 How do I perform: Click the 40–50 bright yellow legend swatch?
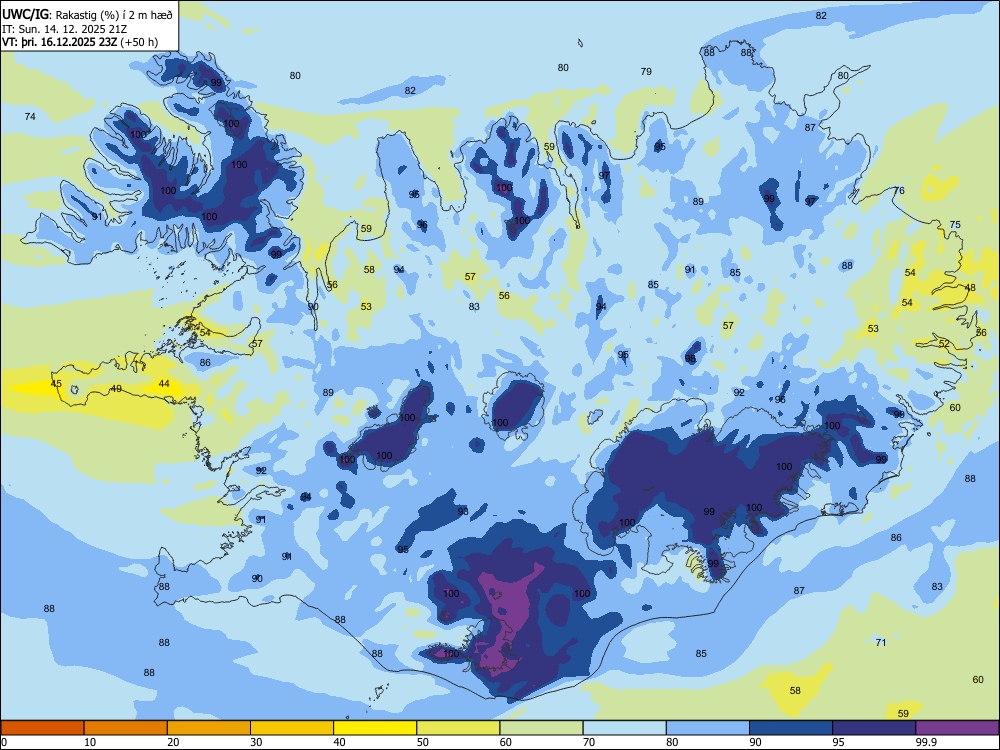[375, 728]
